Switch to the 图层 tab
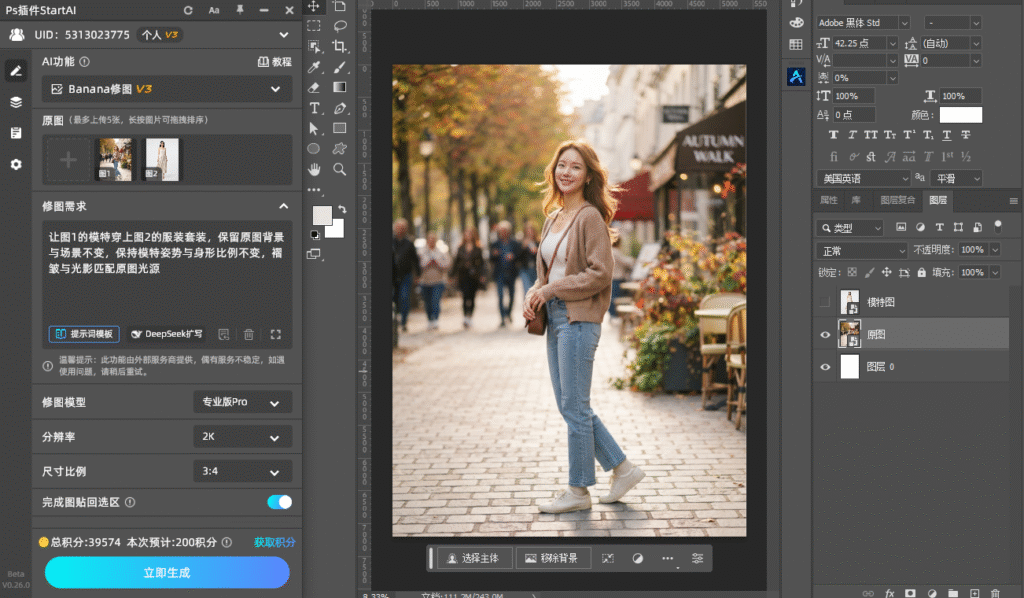Image resolution: width=1024 pixels, height=598 pixels. [x=938, y=200]
